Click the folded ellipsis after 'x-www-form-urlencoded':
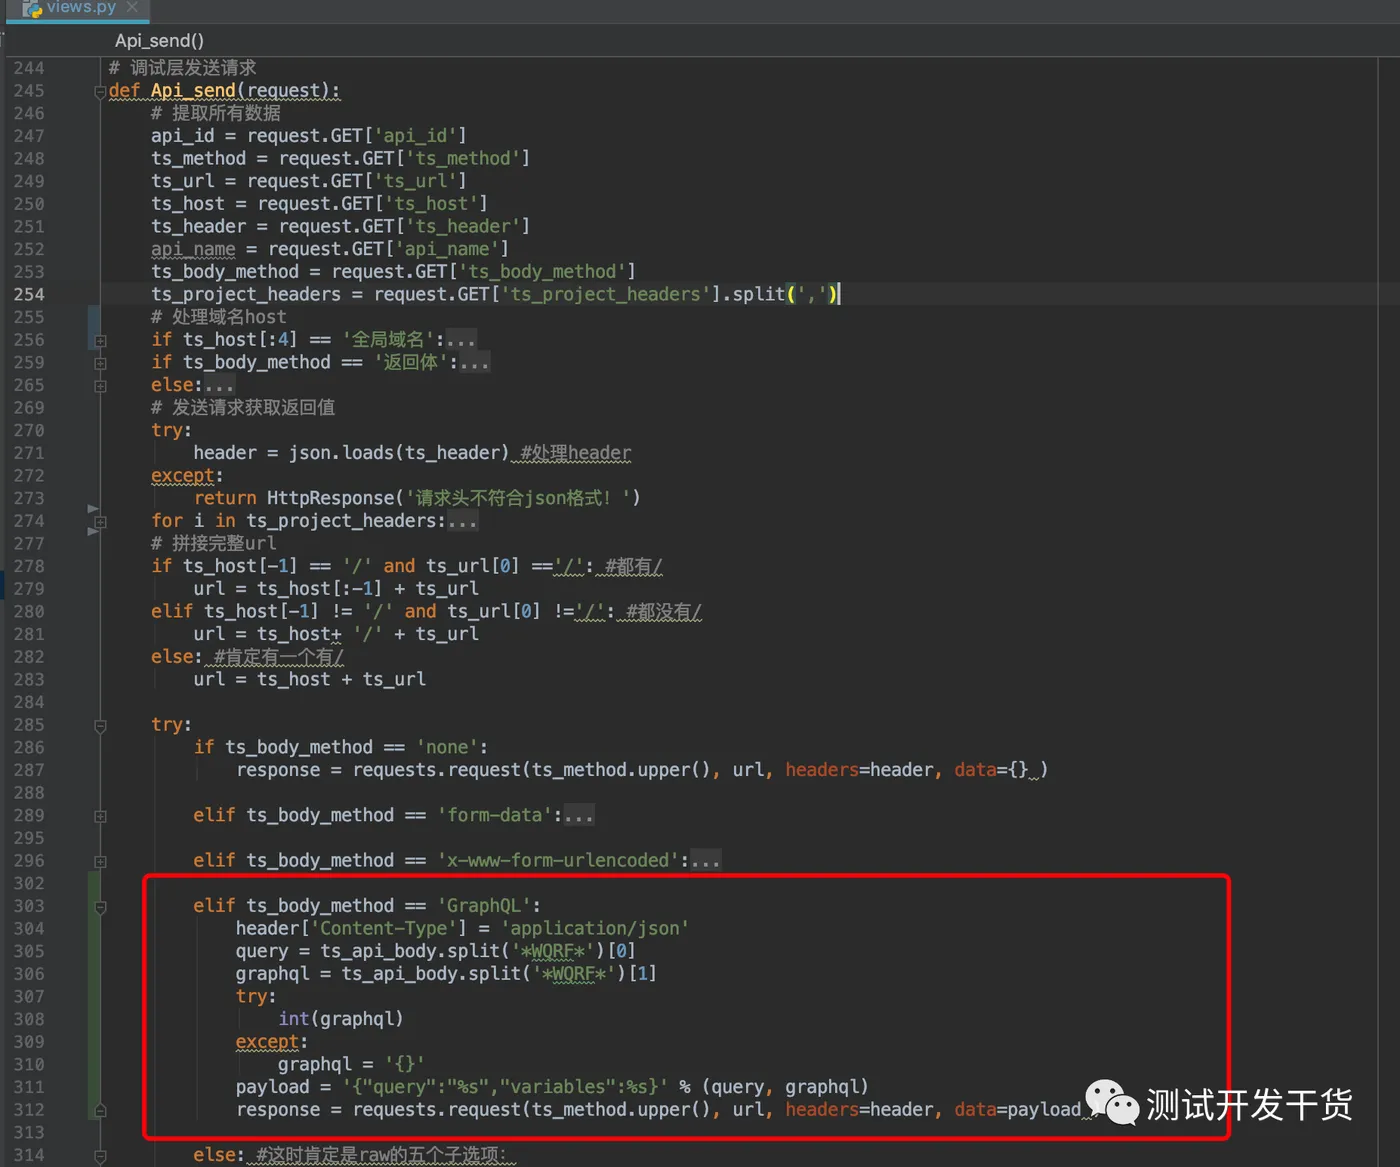The image size is (1400, 1167). coord(705,860)
